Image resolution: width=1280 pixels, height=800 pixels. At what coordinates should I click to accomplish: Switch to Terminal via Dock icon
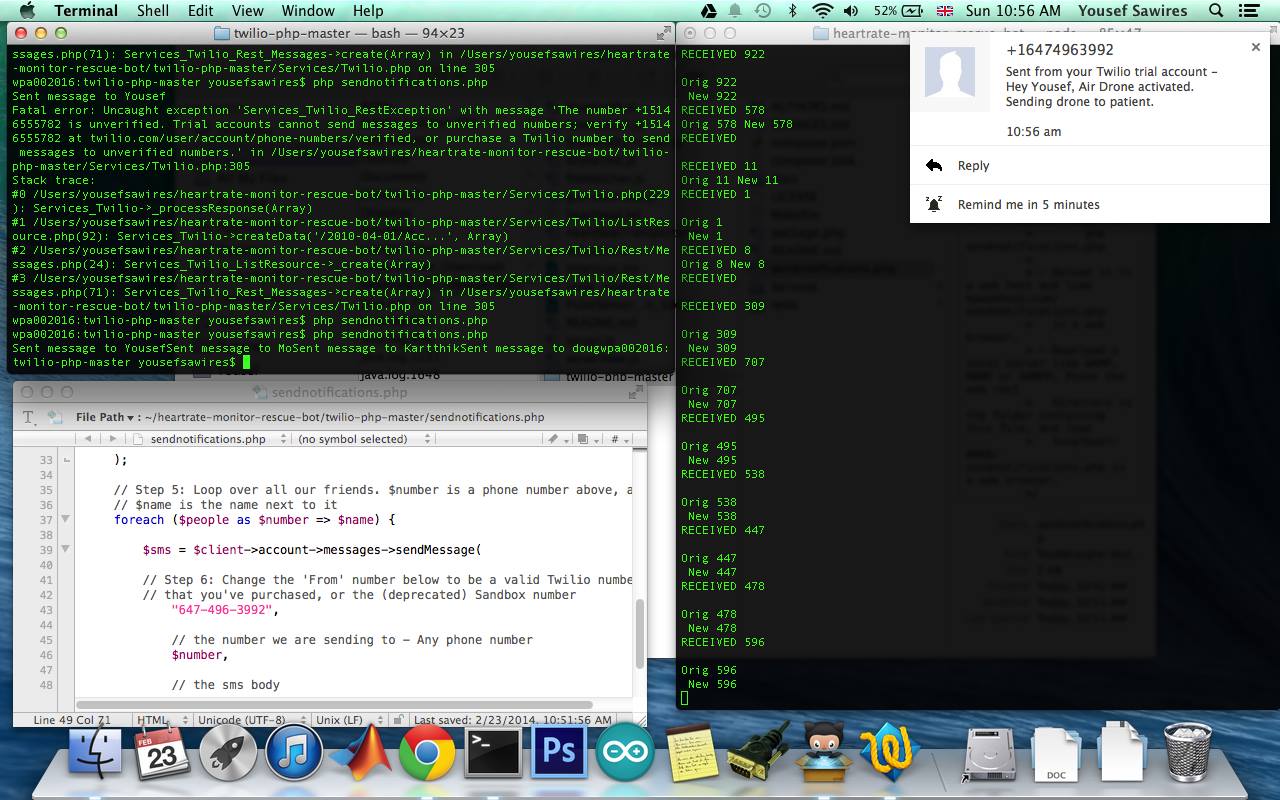494,752
